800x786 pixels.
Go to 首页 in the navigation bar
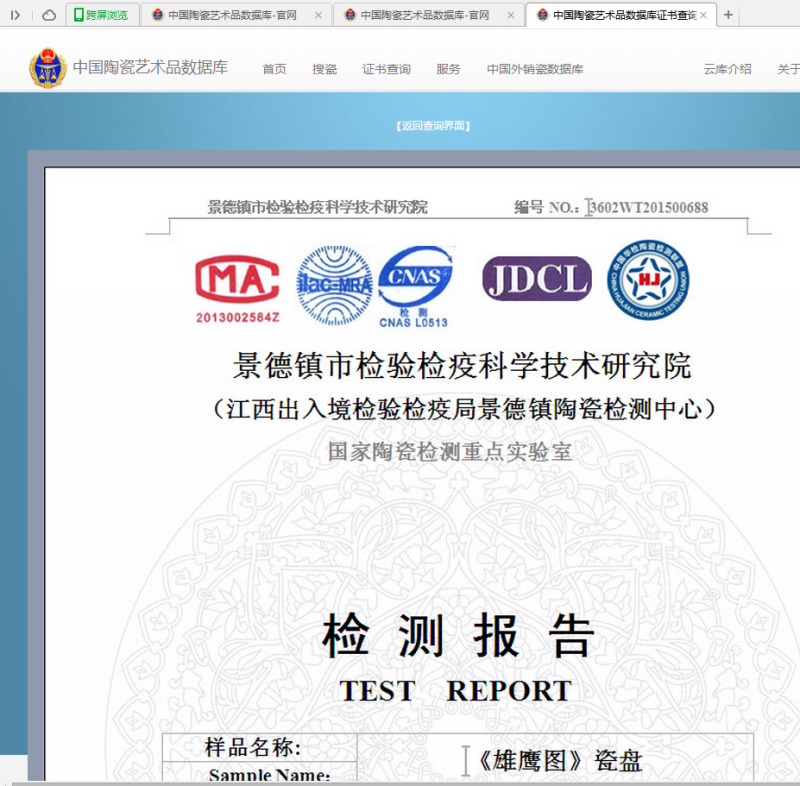click(274, 69)
